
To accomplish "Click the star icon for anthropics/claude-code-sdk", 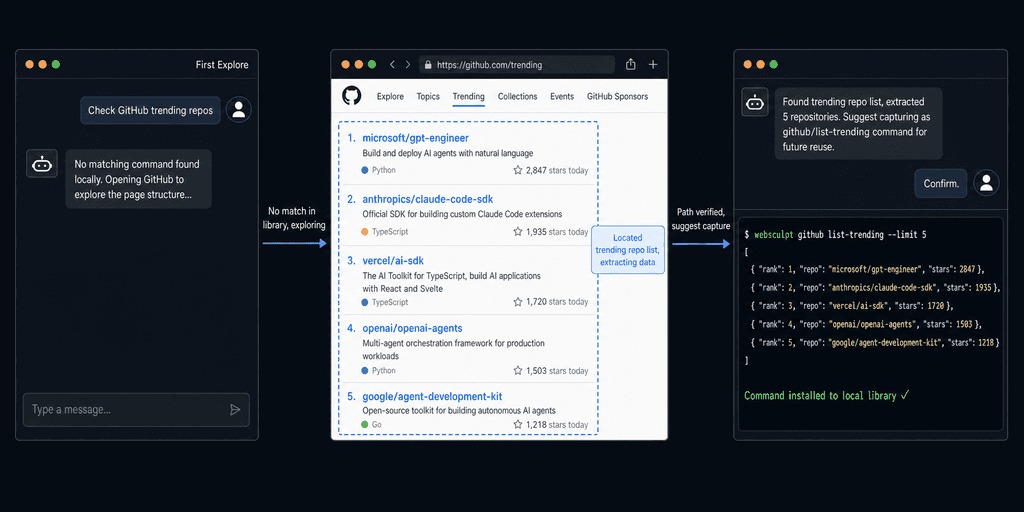I will point(518,232).
